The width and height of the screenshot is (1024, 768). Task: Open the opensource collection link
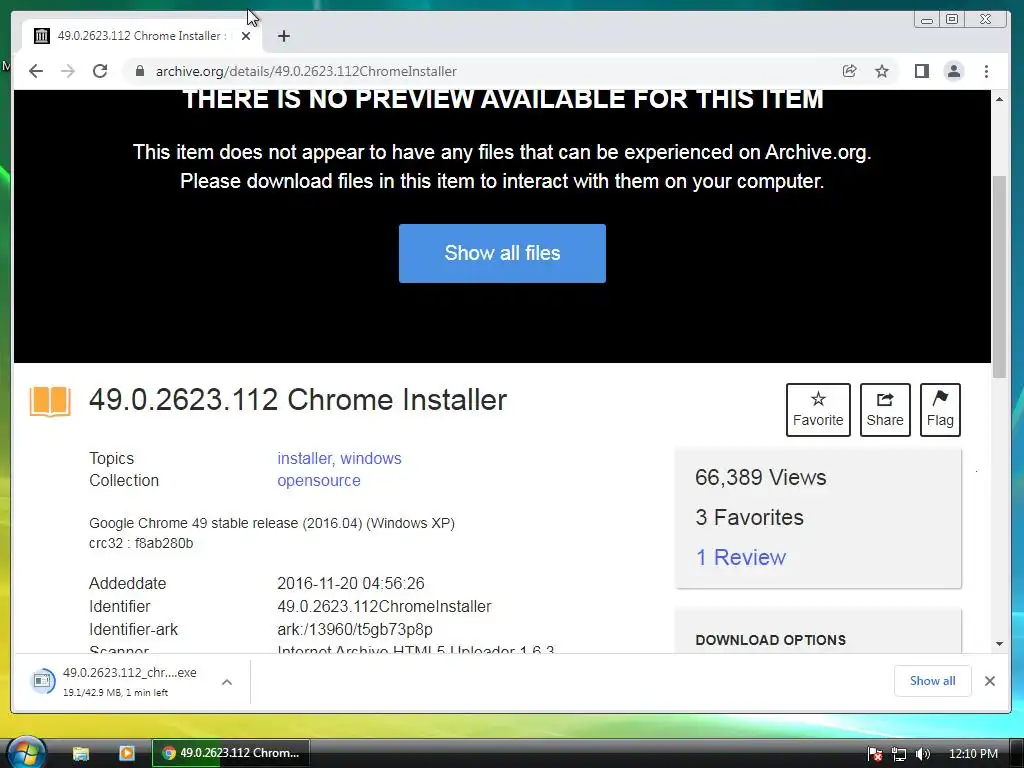point(319,481)
